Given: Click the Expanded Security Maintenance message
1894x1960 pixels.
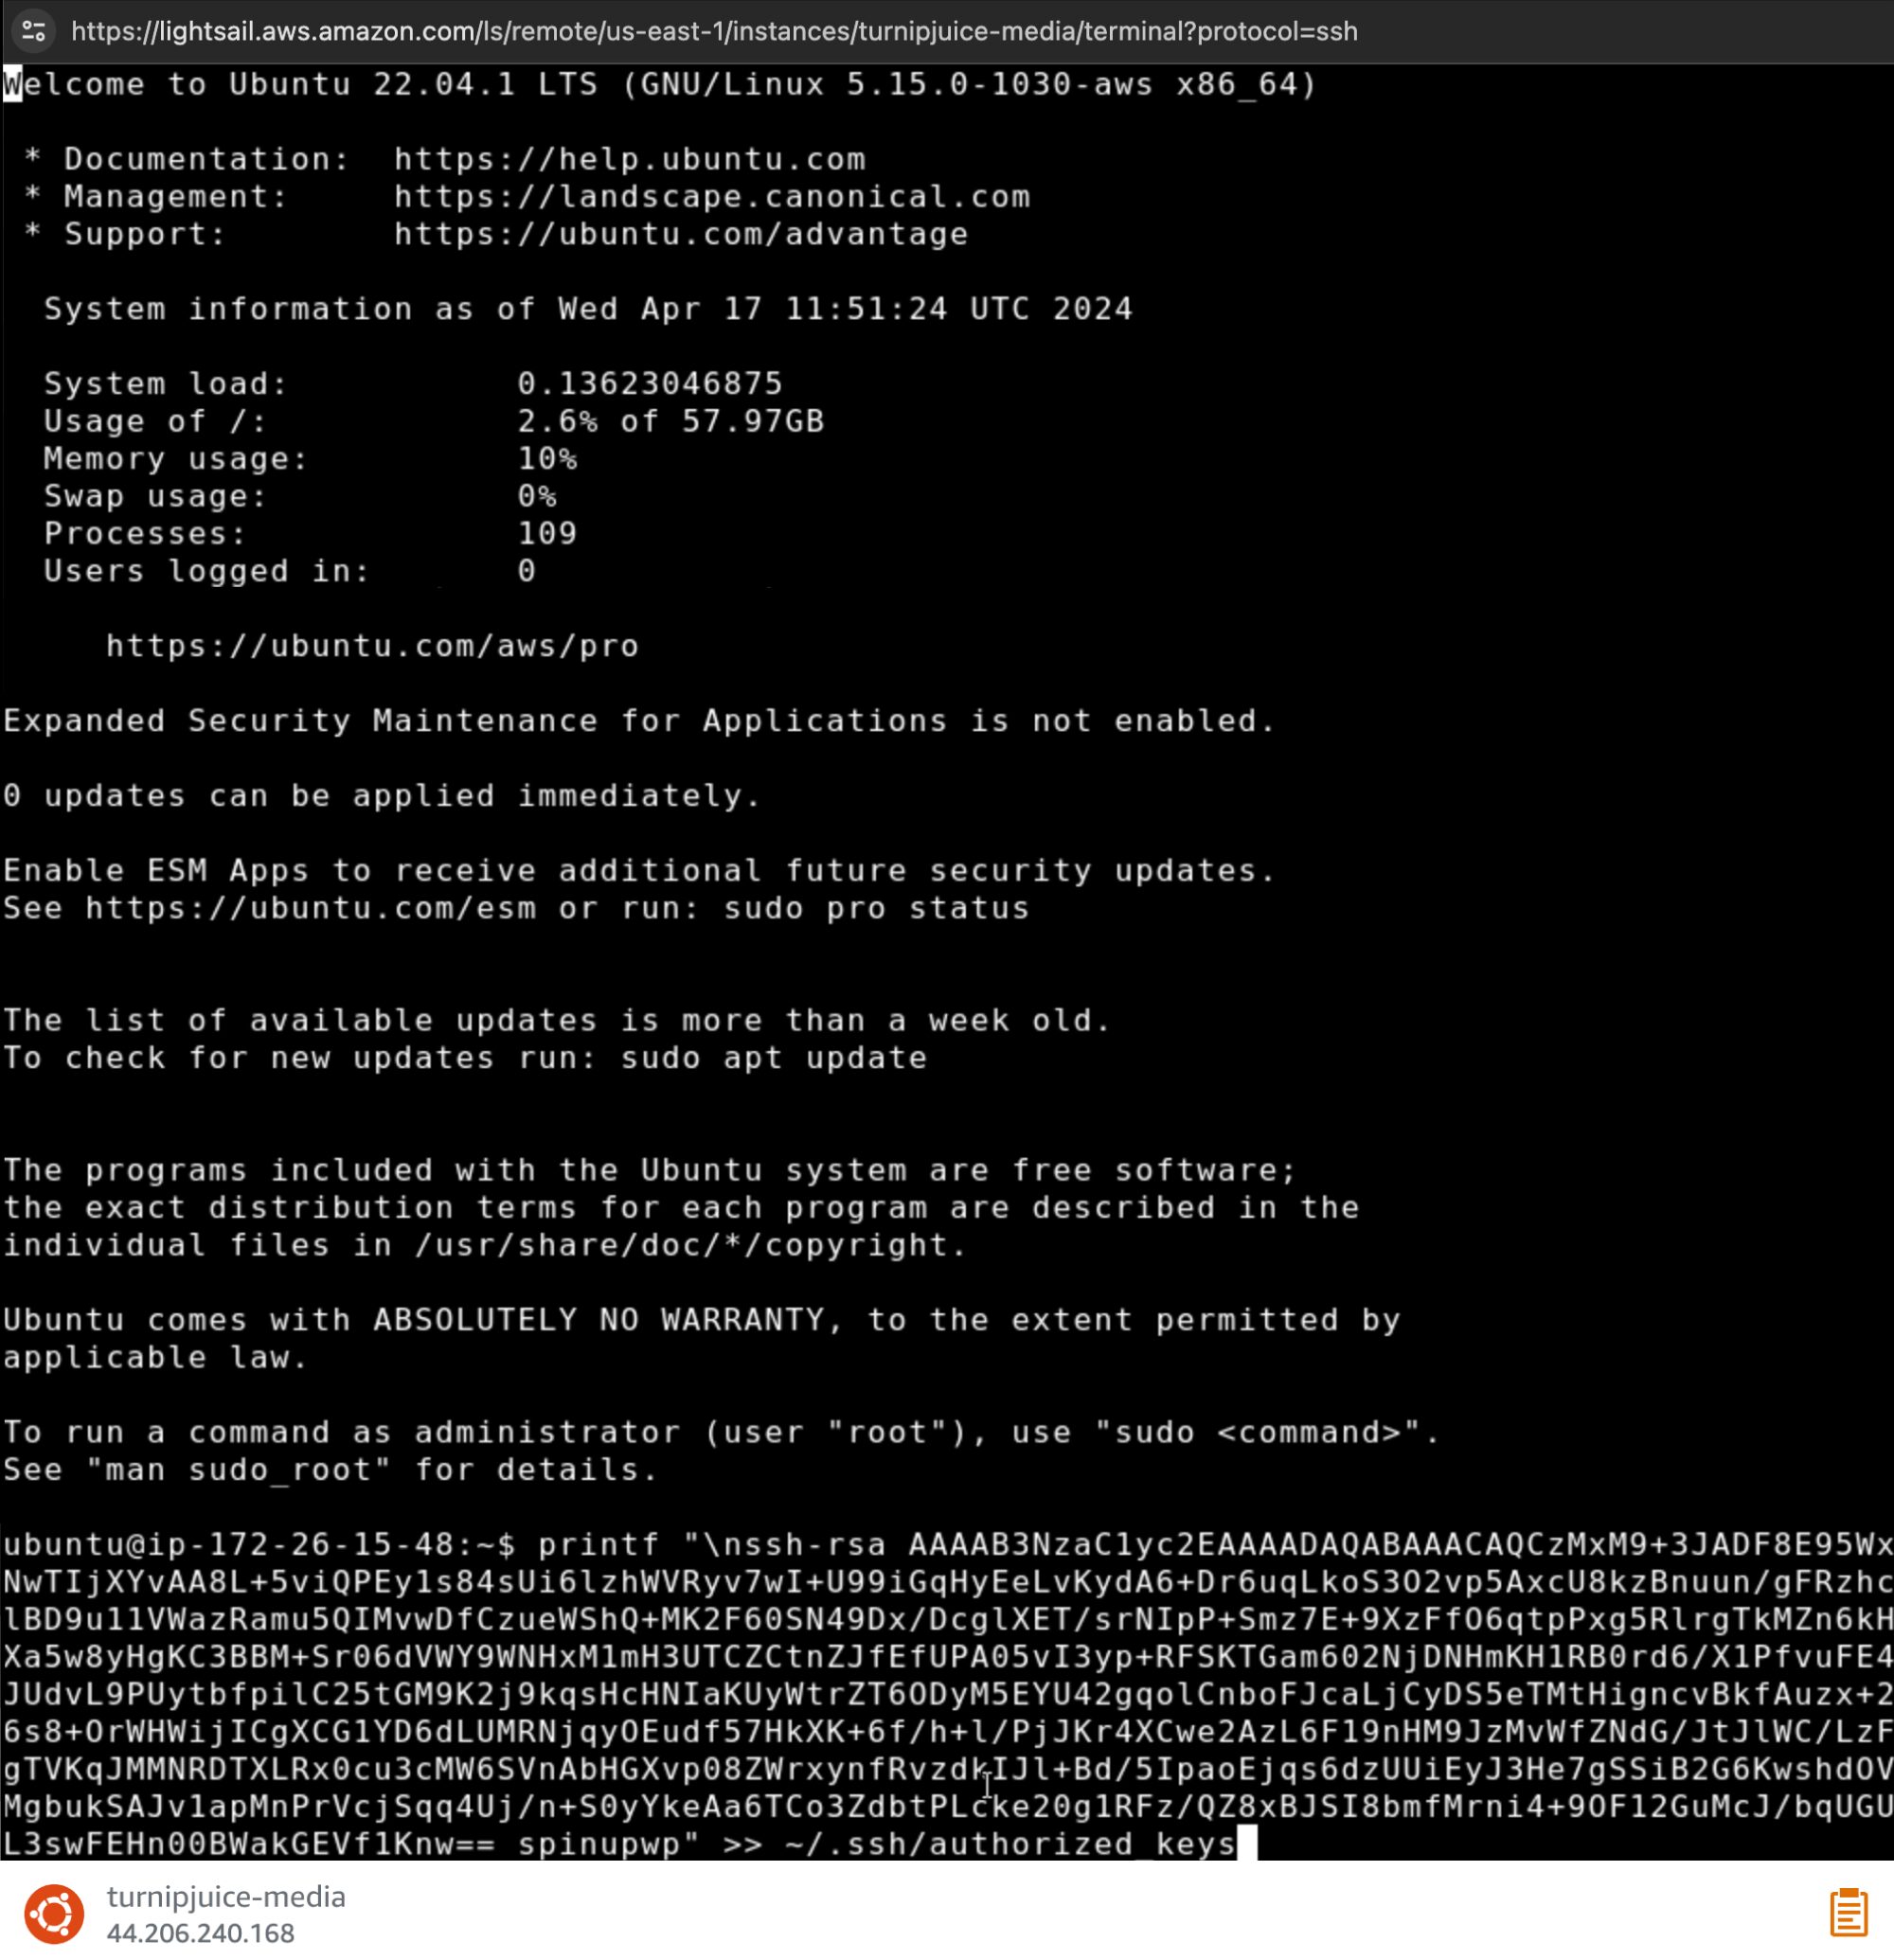Looking at the screenshot, I should click(x=639, y=721).
